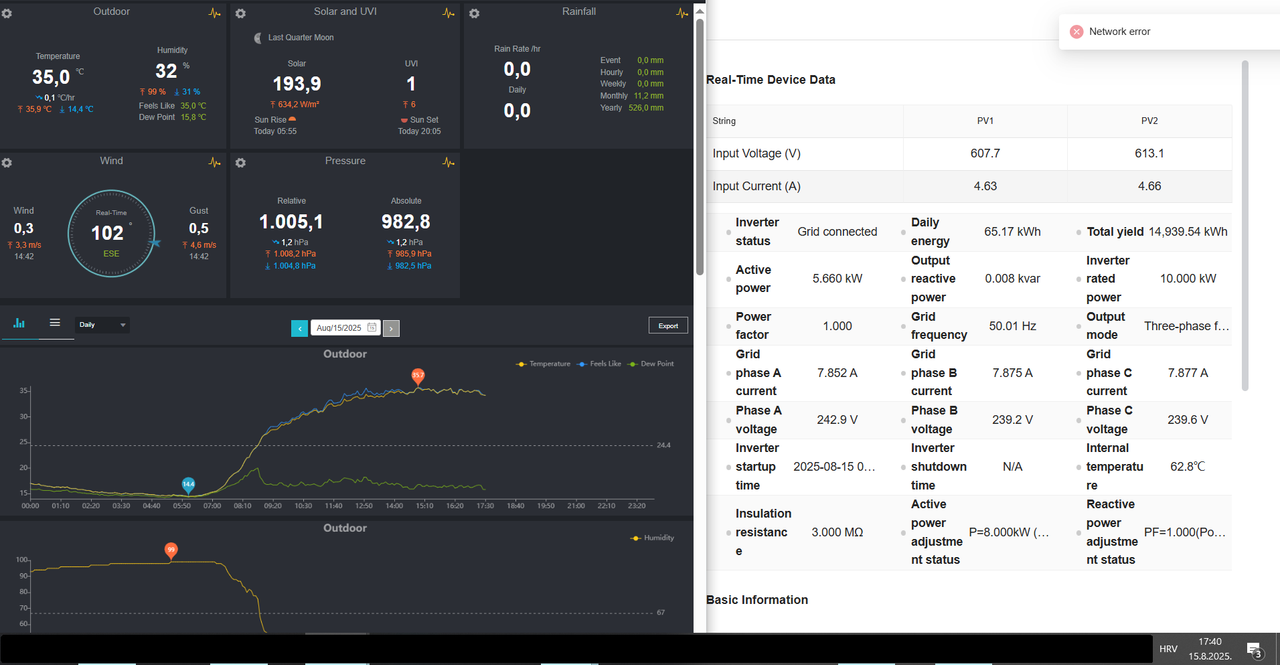Click the PV1 input voltage 607.7 cell
Viewport: 1280px width, 665px height.
point(985,154)
